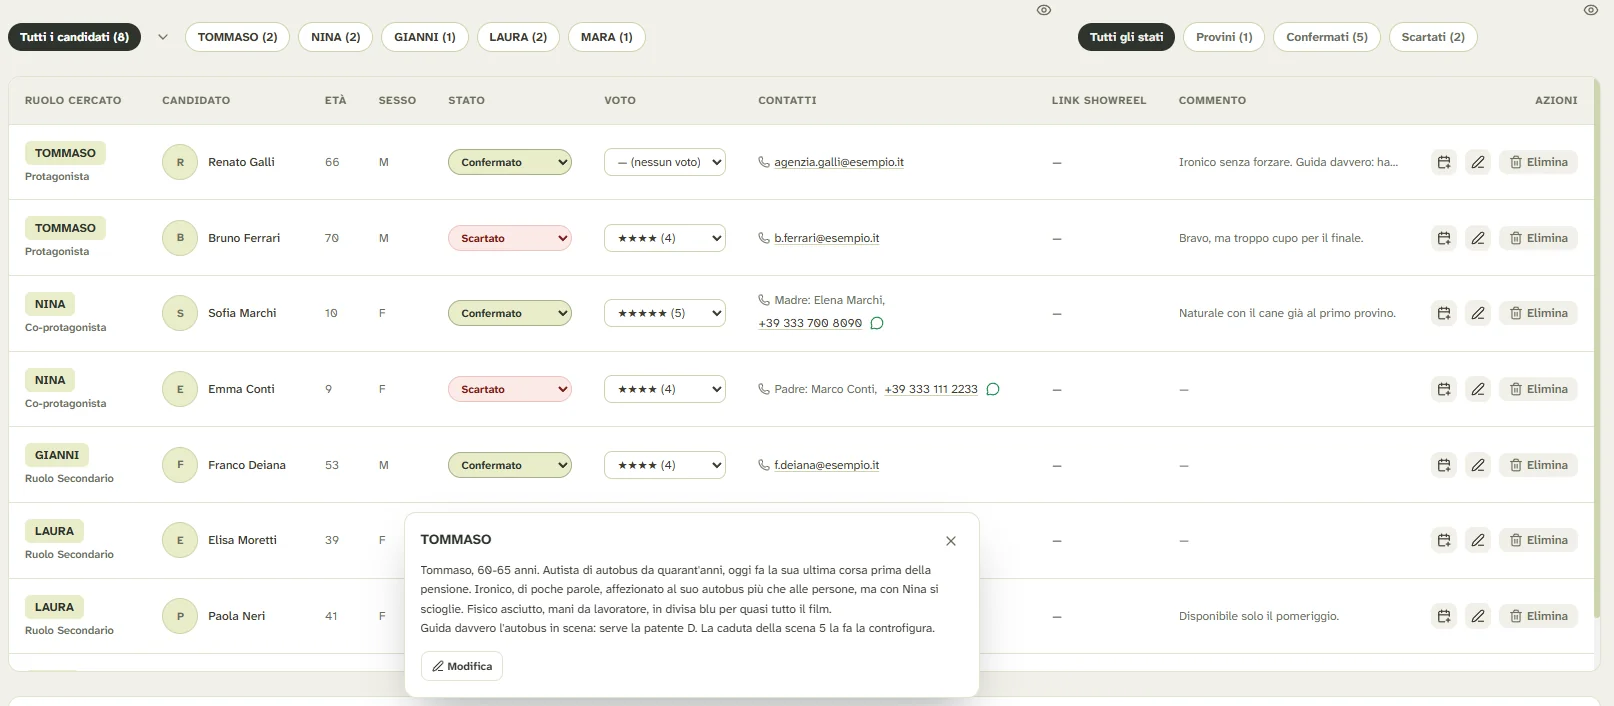Click the pencil icon for Franco Deiana

1477,465
